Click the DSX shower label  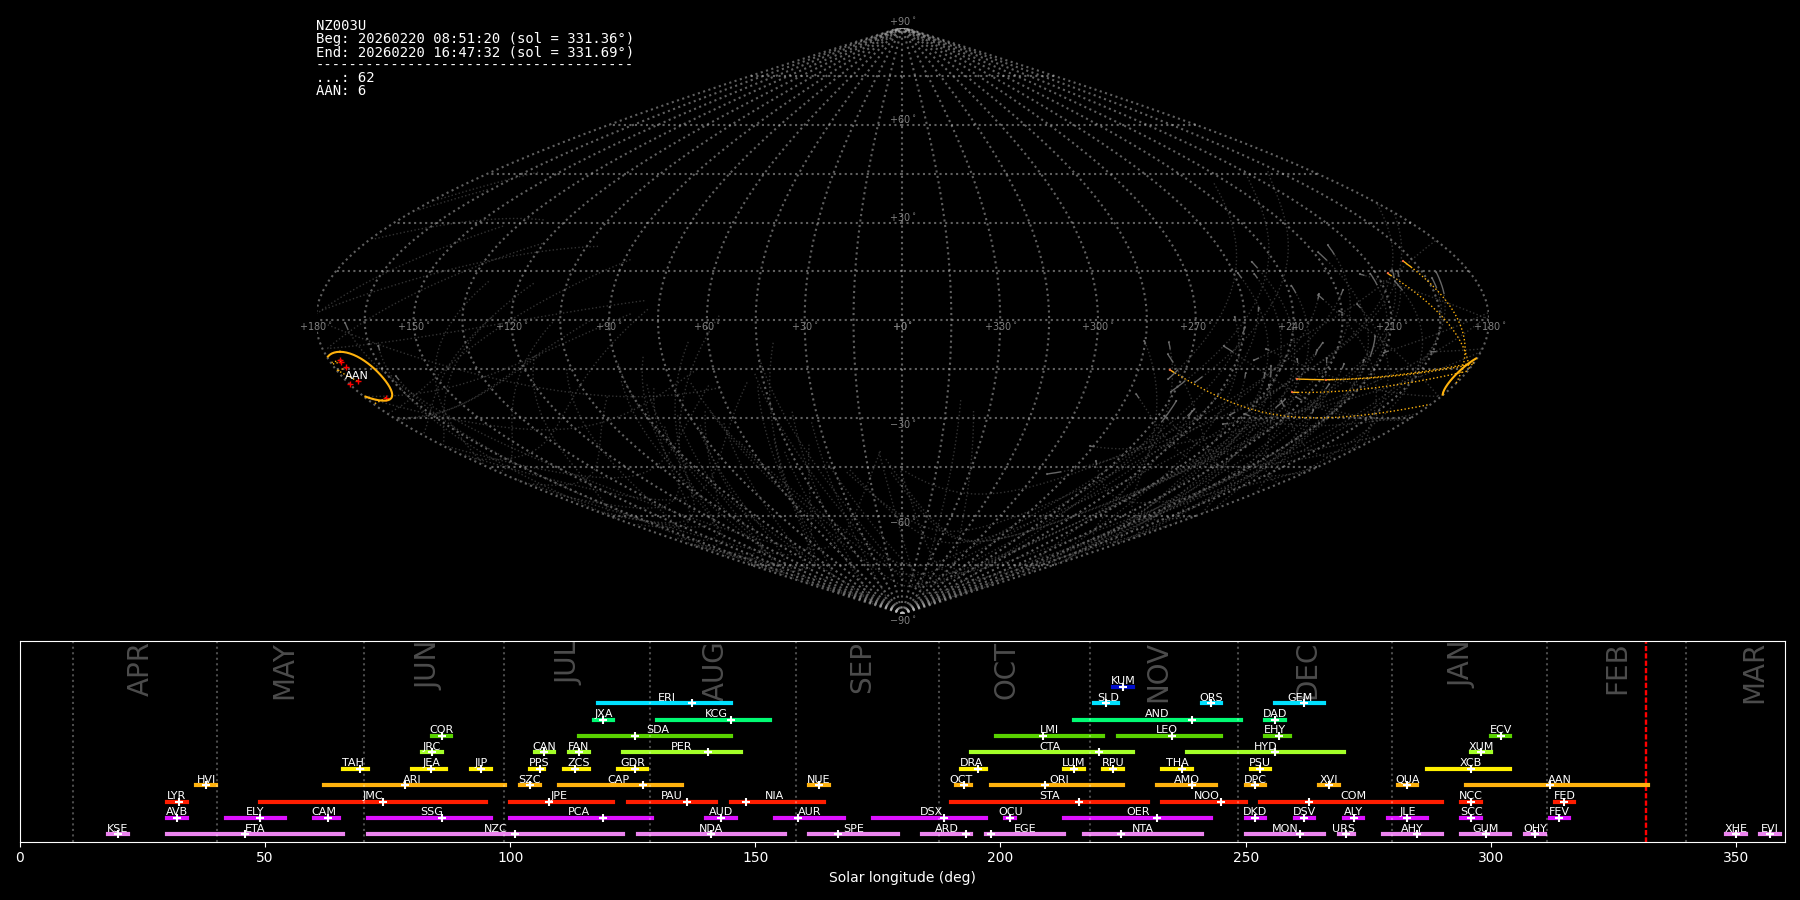(x=931, y=812)
